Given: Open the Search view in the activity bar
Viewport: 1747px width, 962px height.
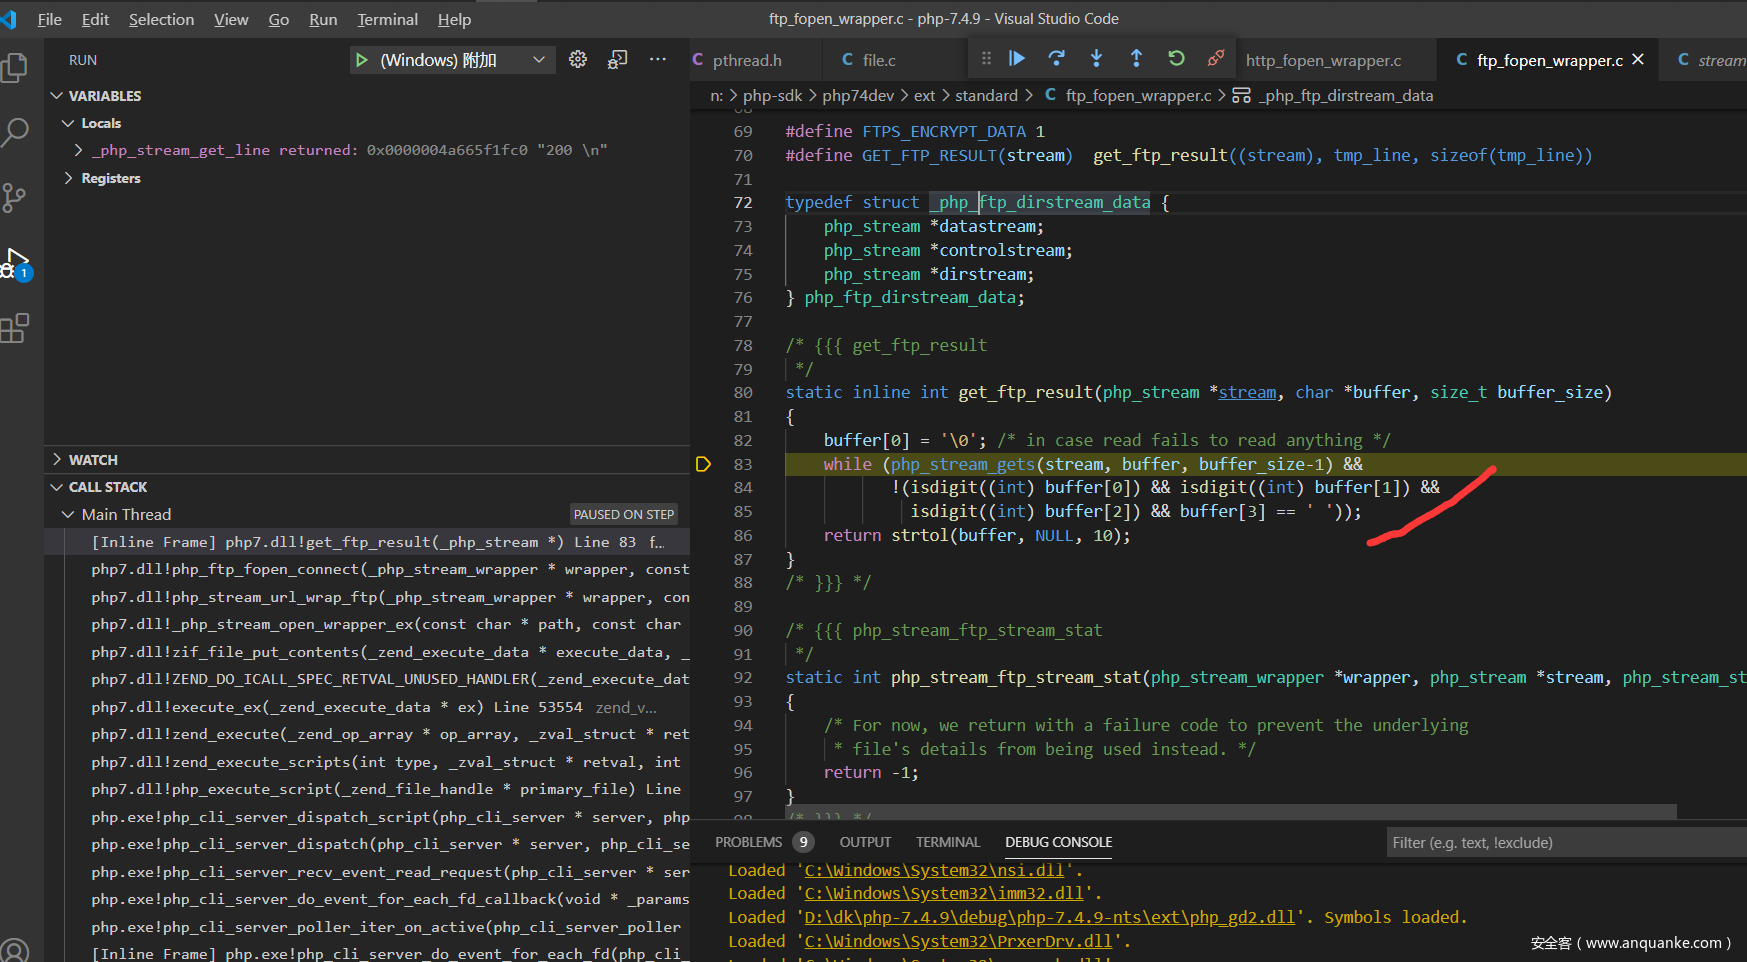Looking at the screenshot, I should (16, 132).
